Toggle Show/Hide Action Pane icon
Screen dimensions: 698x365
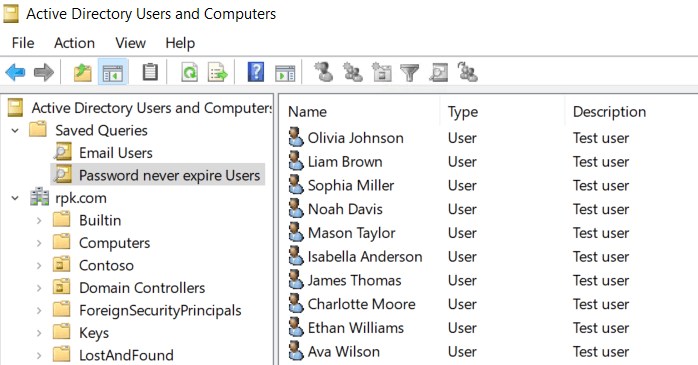tap(285, 73)
